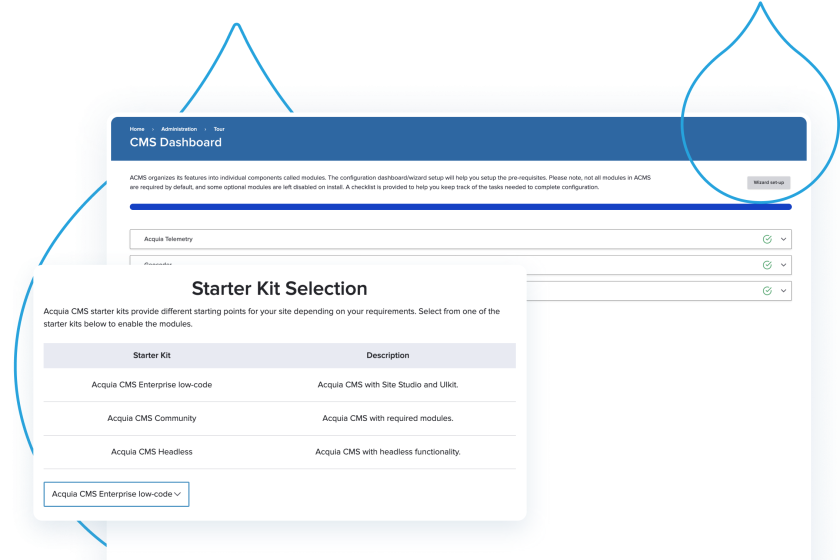
Task: Click the third row's green check icon
Action: [767, 291]
